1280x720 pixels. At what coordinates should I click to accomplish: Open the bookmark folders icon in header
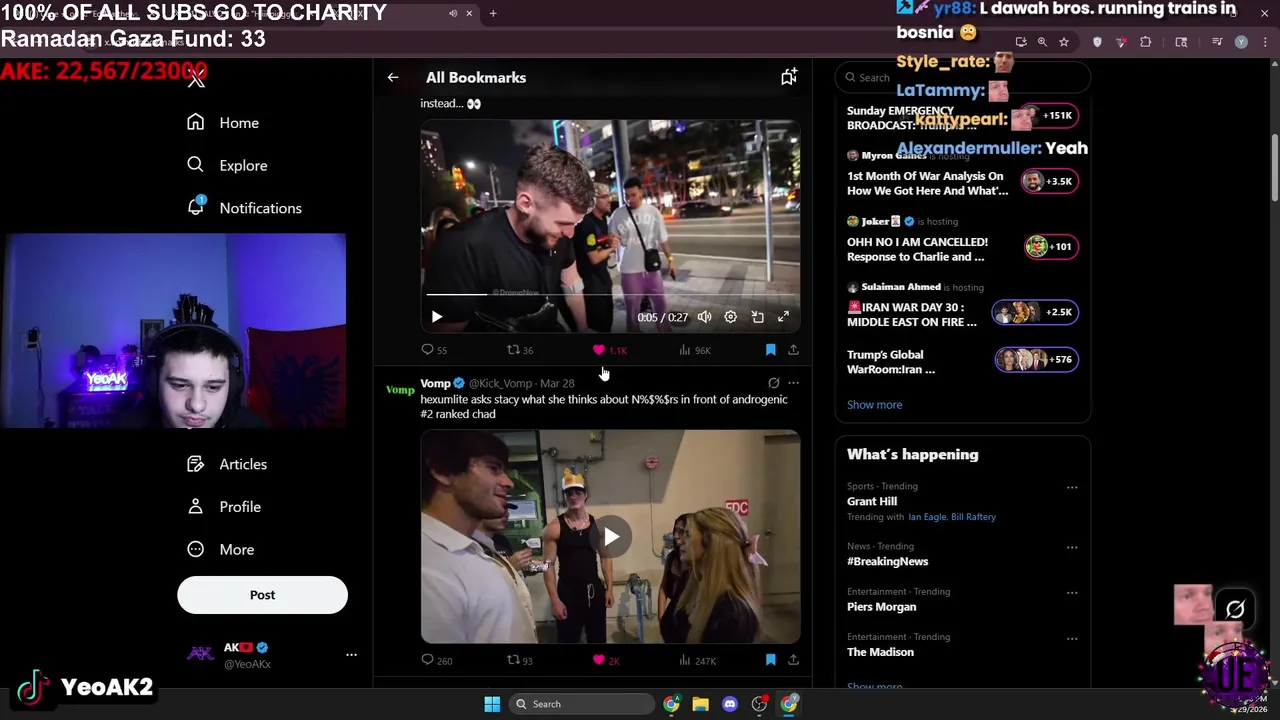tap(789, 77)
